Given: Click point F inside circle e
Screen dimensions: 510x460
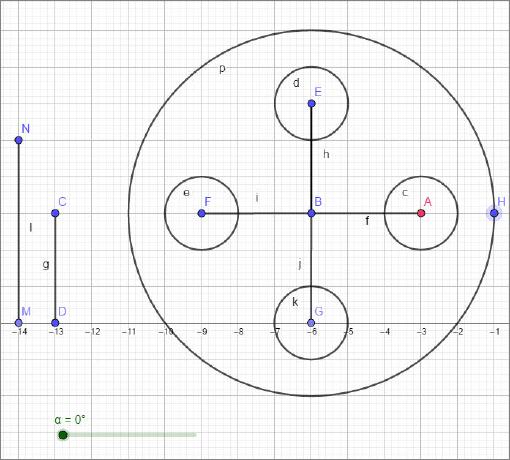Looking at the screenshot, I should pyautogui.click(x=201, y=213).
